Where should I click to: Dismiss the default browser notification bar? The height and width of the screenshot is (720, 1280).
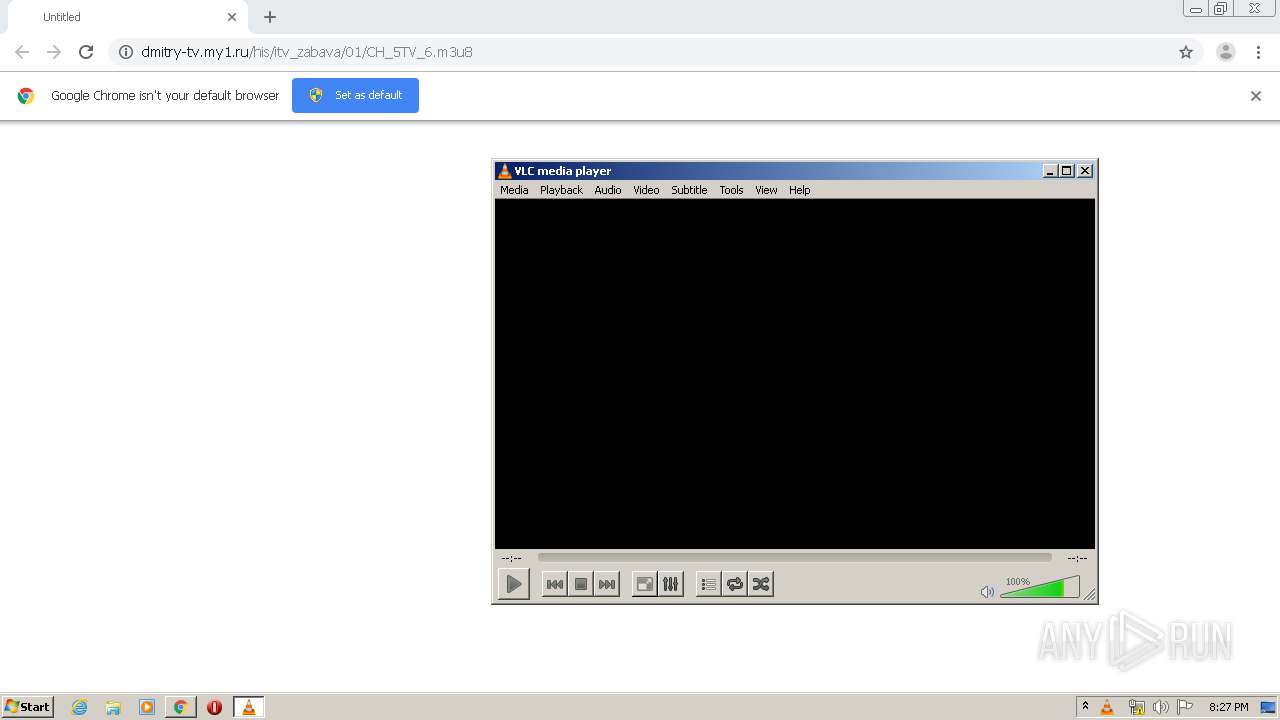click(1256, 96)
